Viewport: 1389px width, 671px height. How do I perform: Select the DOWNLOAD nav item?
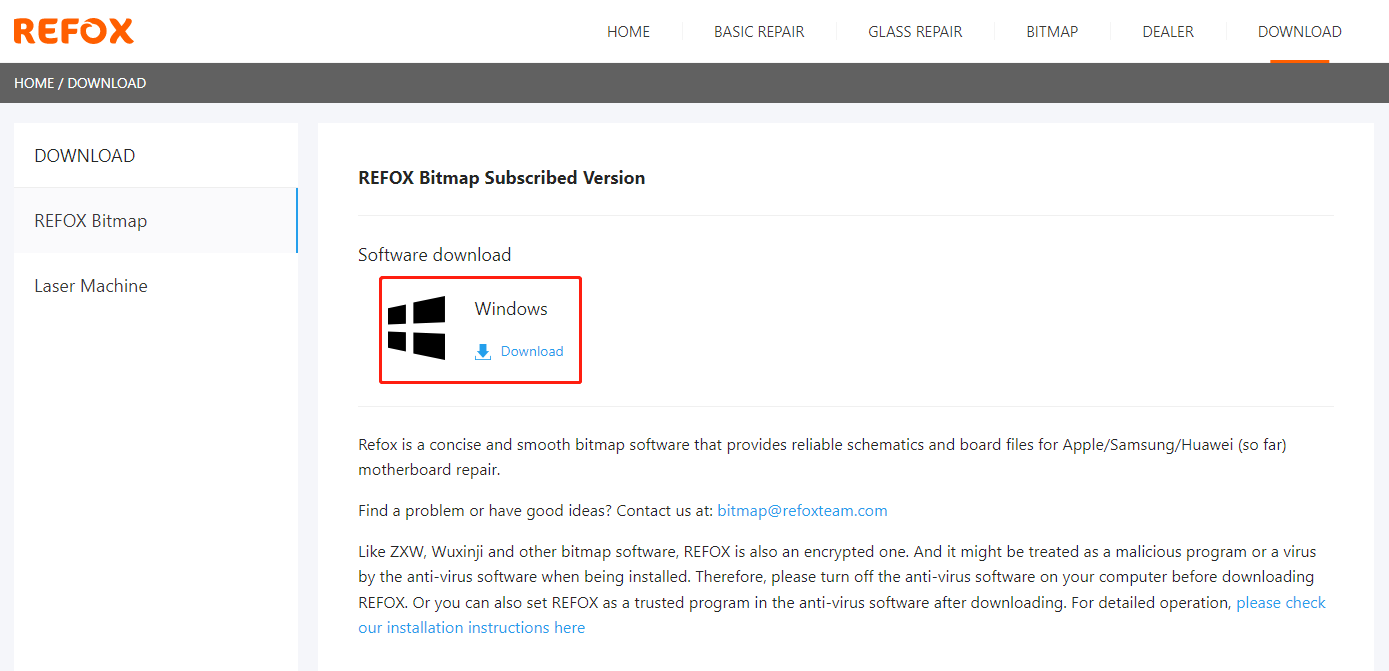click(1299, 32)
